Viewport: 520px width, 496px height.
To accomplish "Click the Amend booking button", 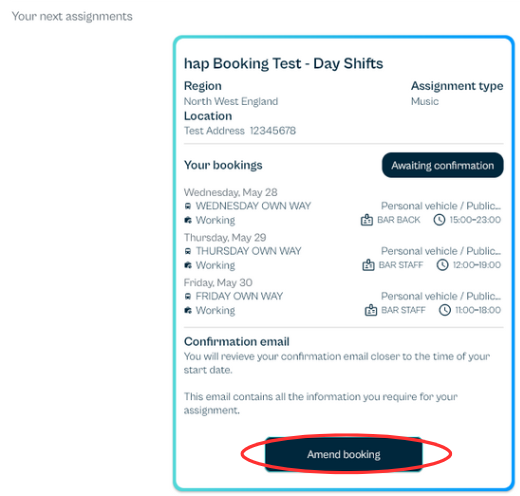I will [343, 454].
